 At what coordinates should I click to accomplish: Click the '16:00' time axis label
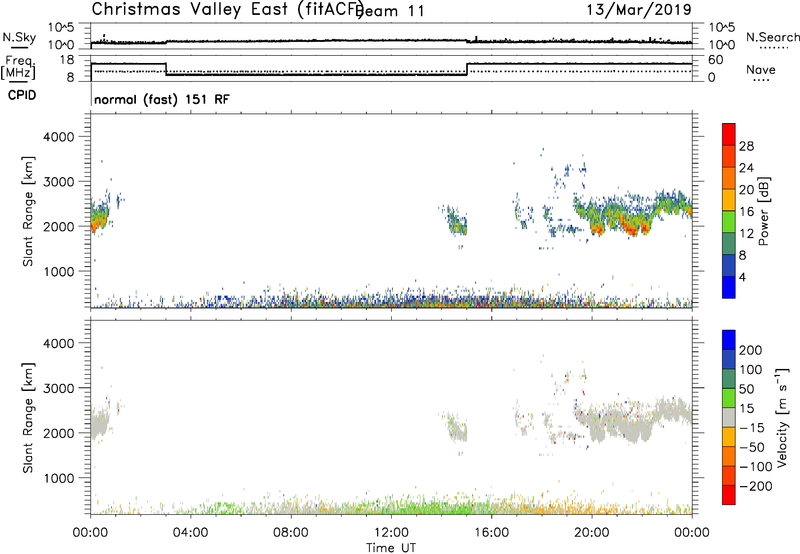coord(491,533)
